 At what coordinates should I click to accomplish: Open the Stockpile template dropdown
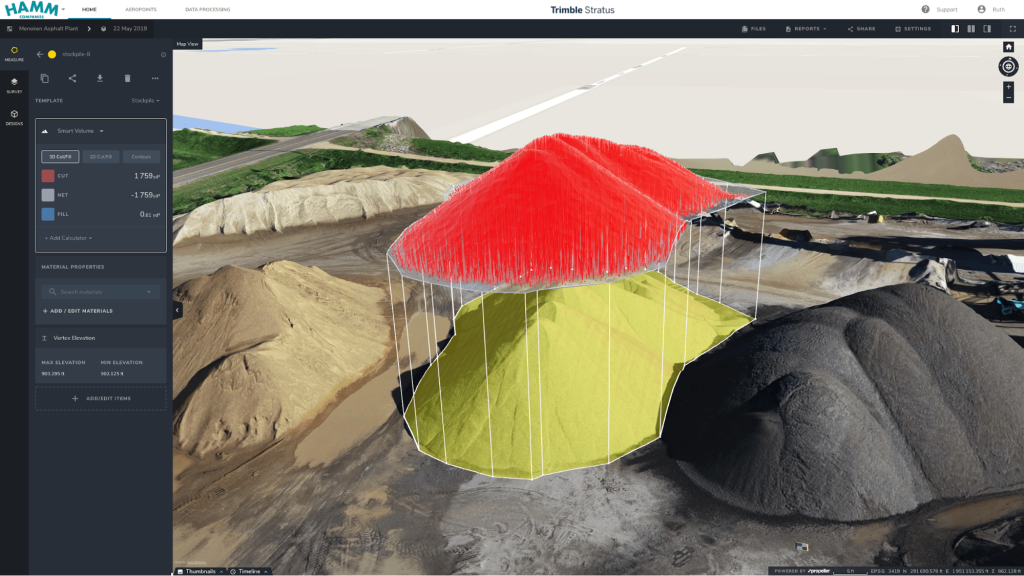[146, 101]
